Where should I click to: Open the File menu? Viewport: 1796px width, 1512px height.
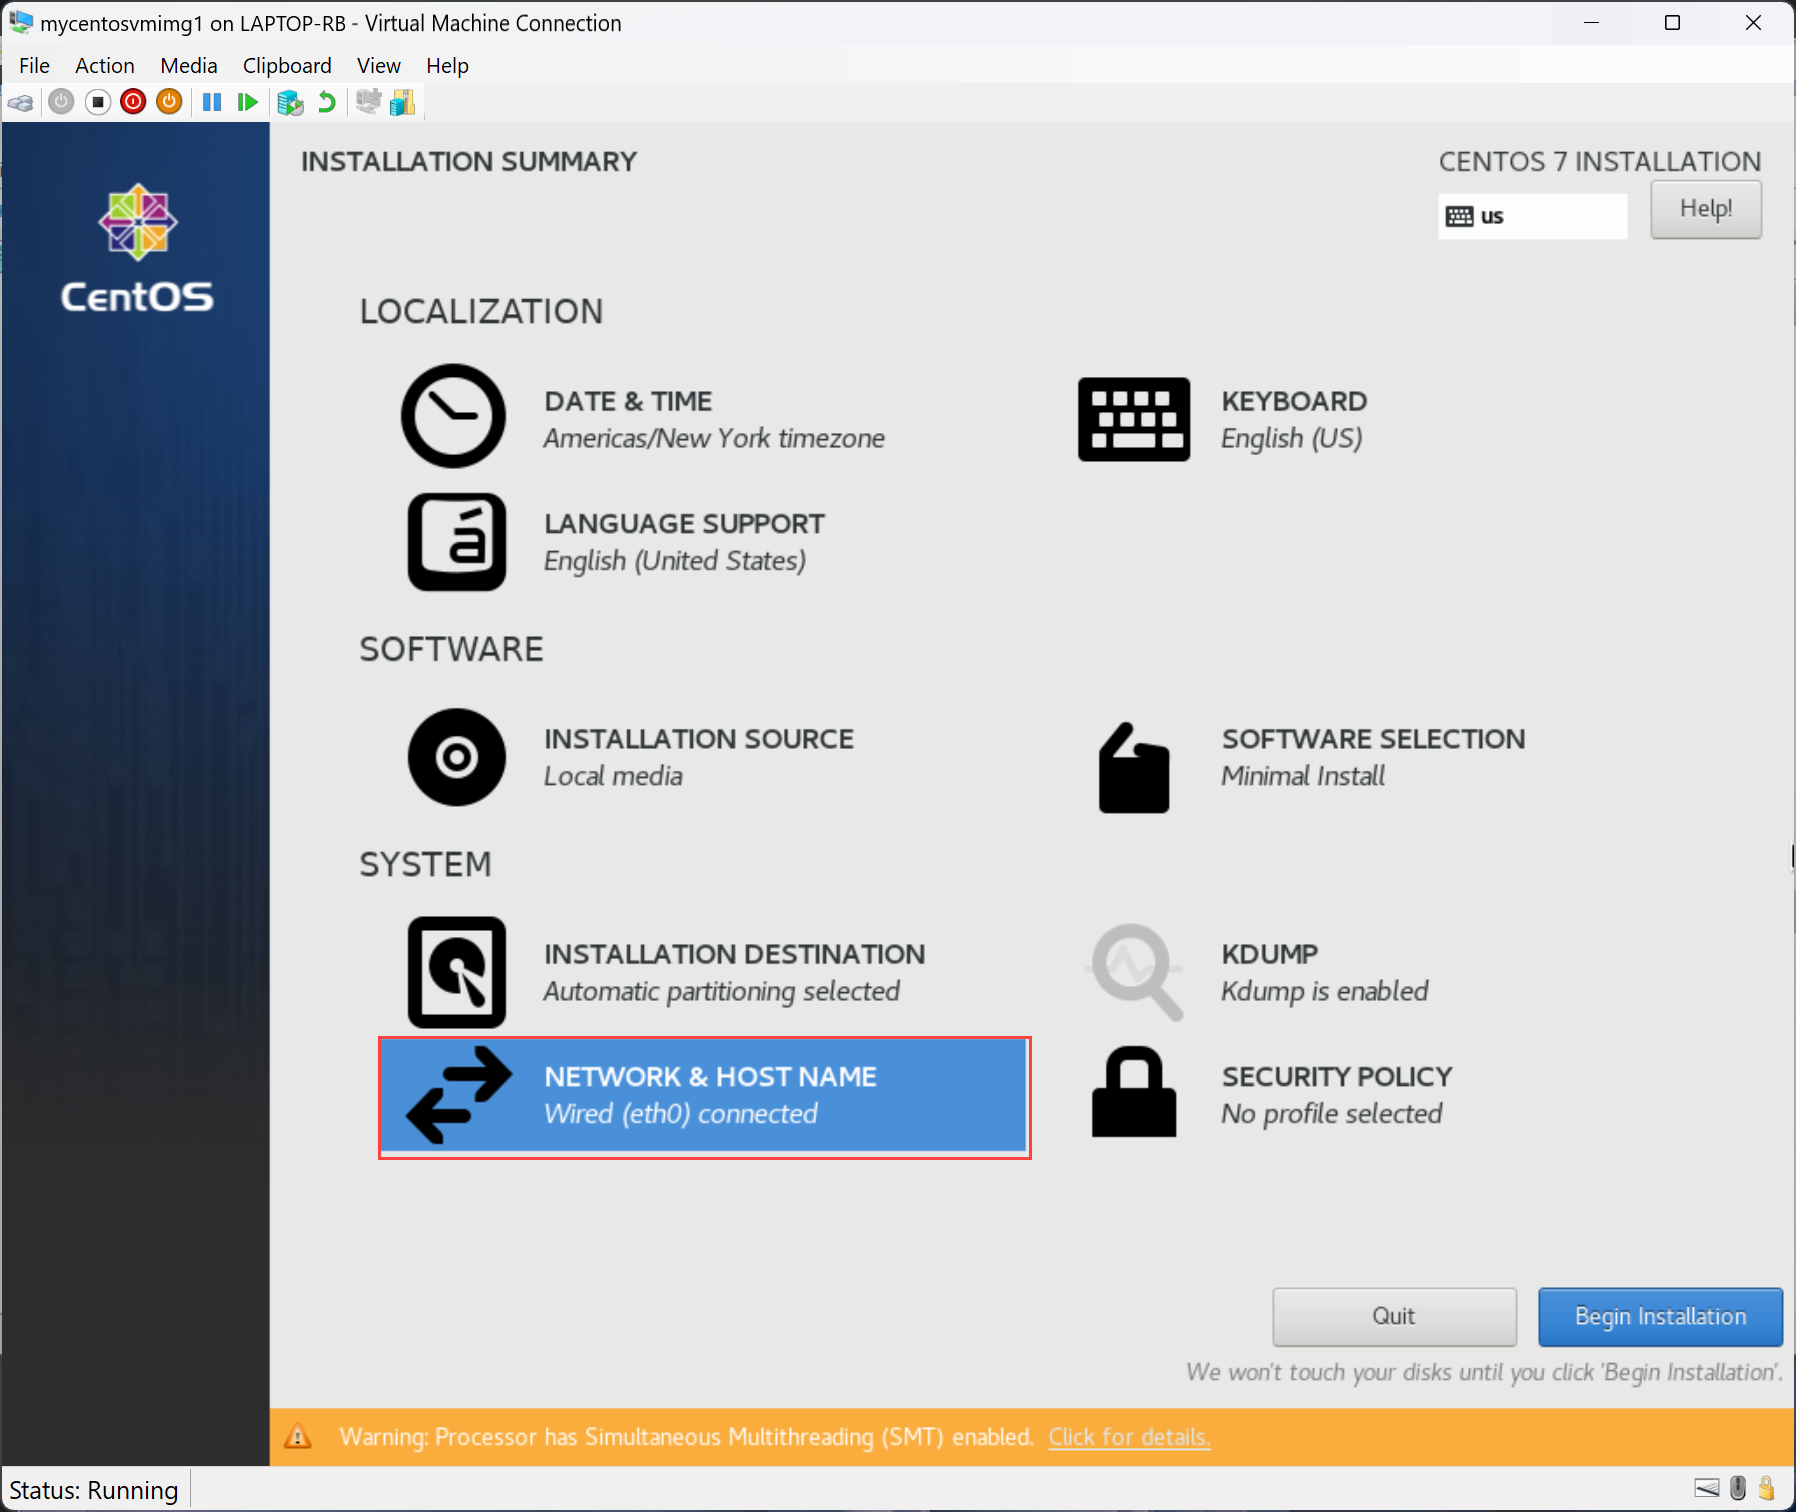pos(34,65)
